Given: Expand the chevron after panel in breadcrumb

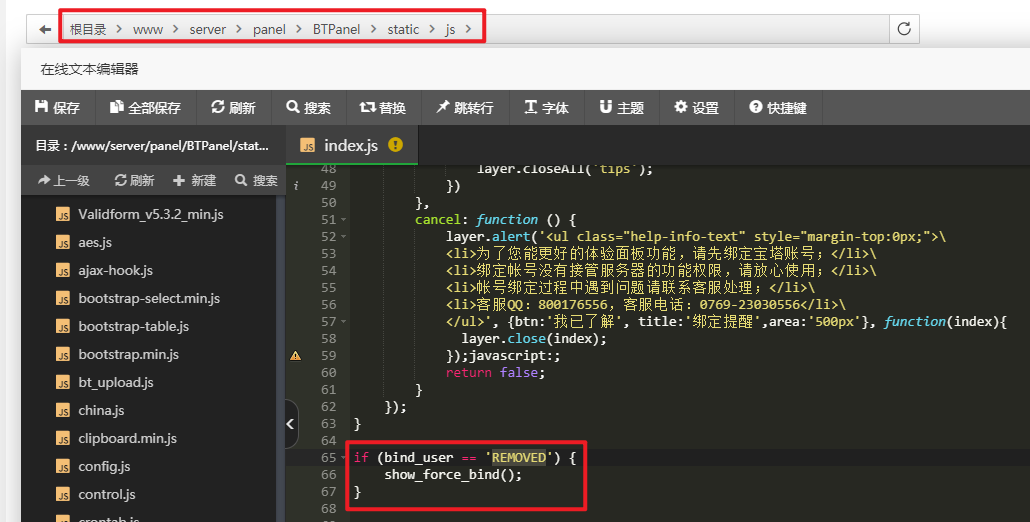Looking at the screenshot, I should pos(299,29).
